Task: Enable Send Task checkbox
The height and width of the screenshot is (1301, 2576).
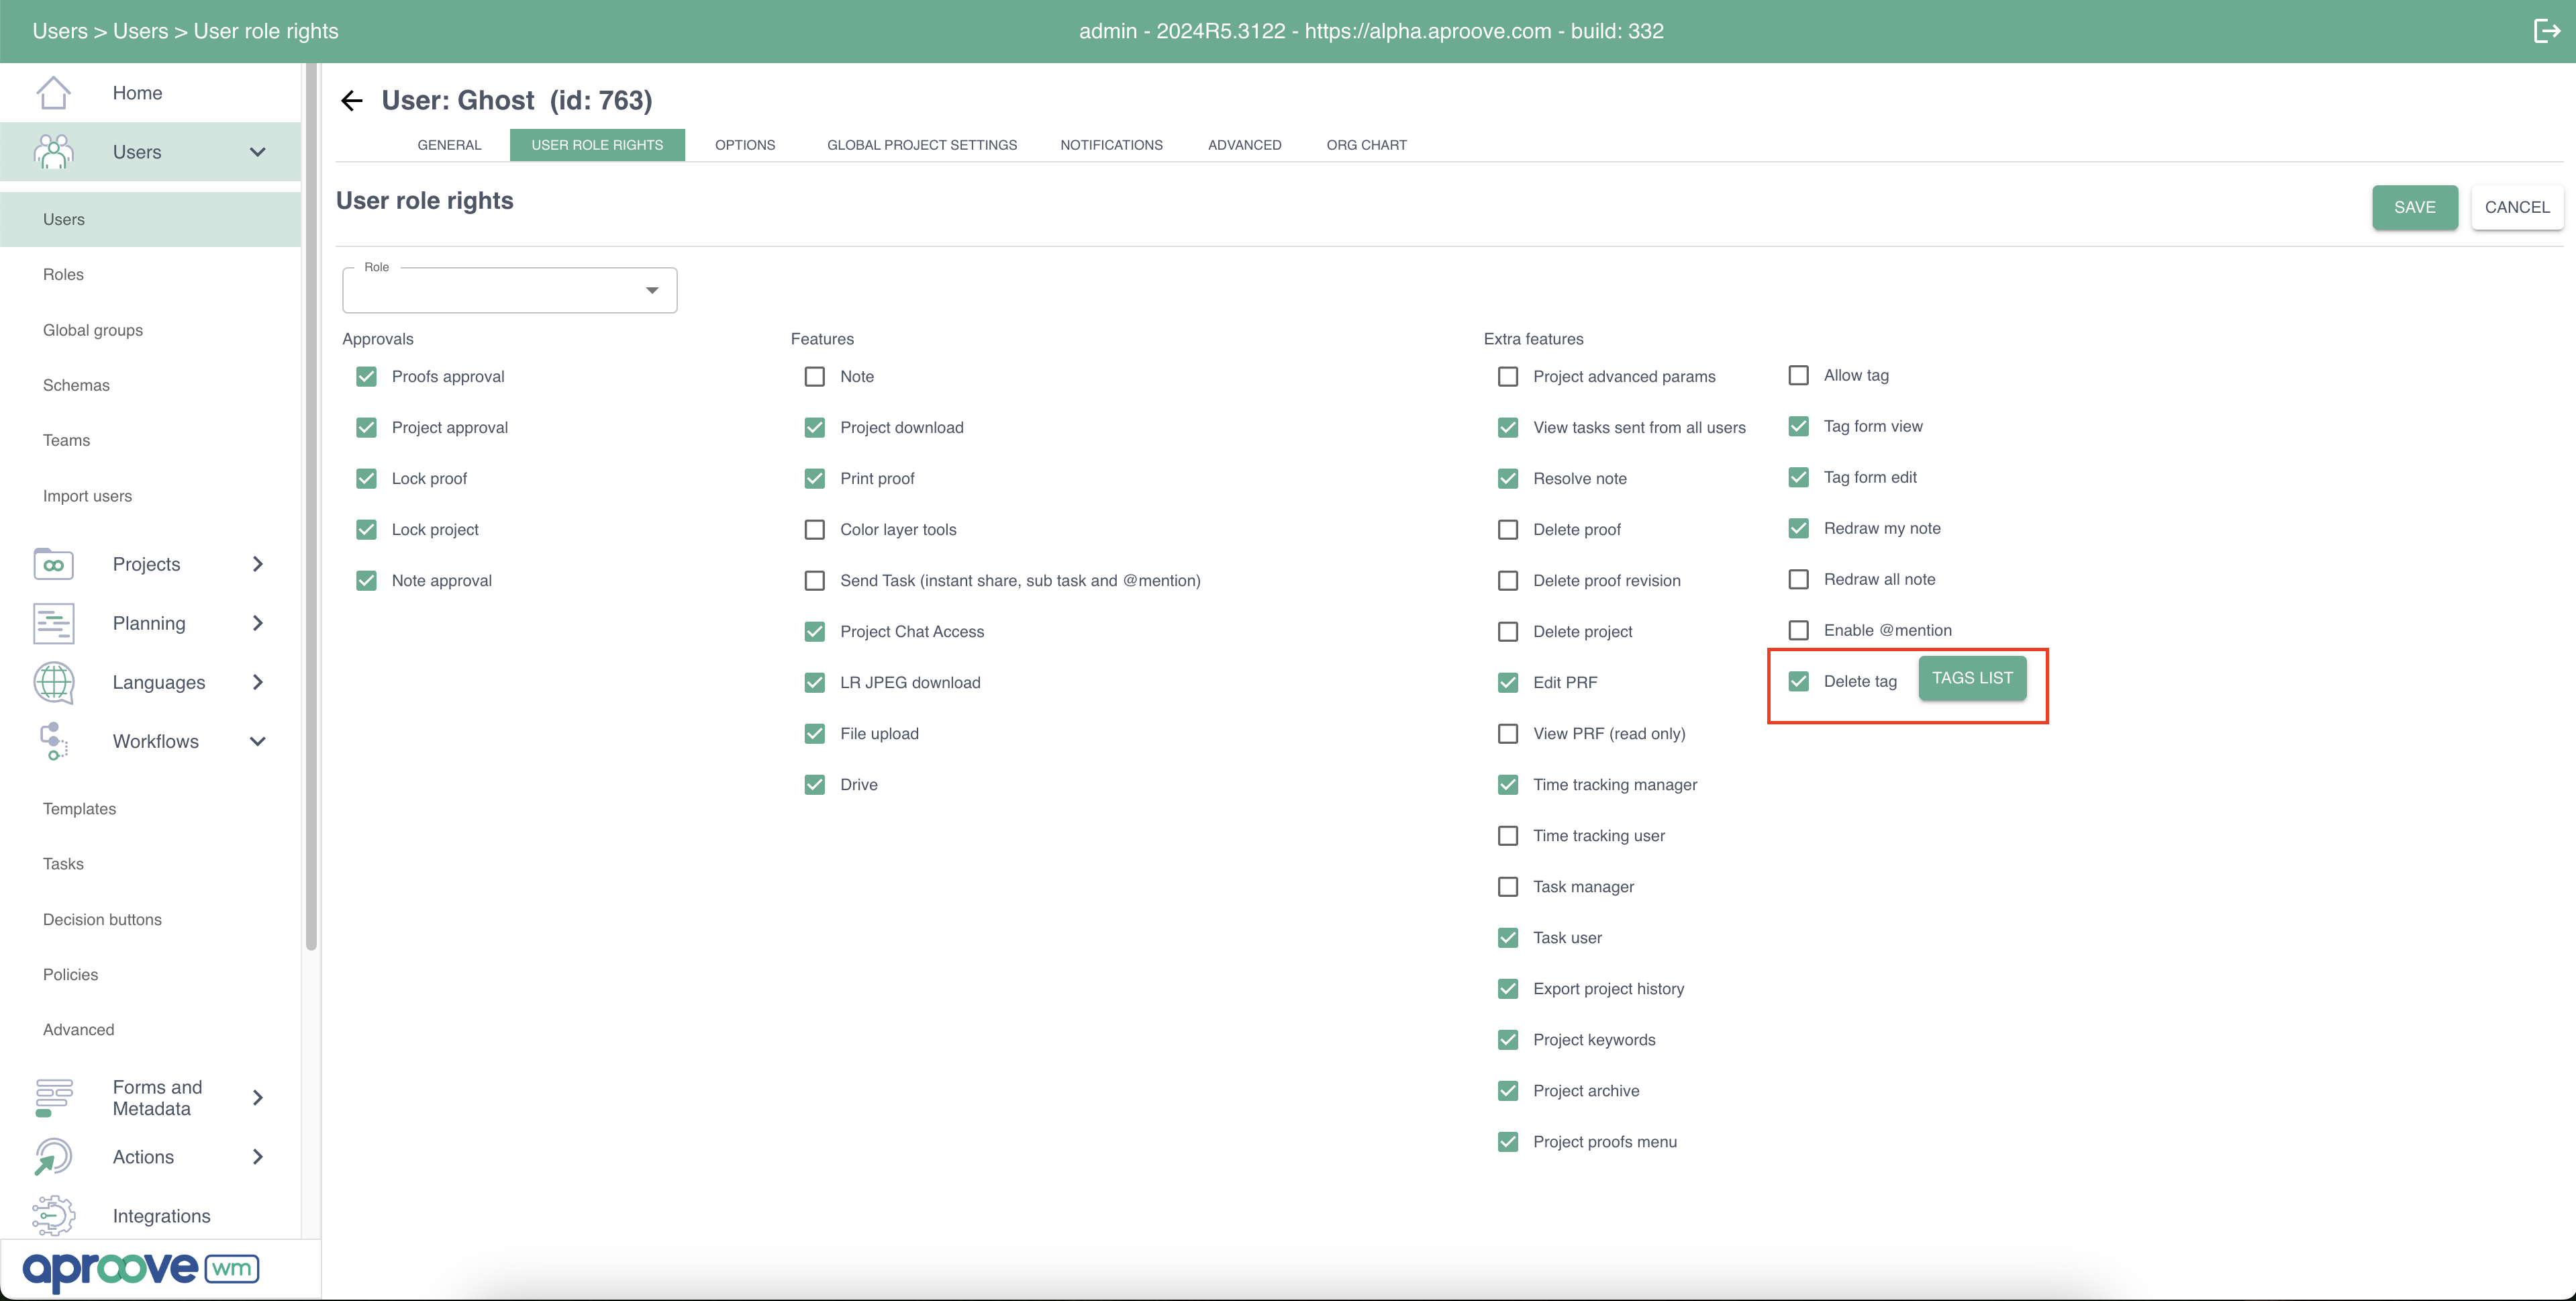Action: [x=814, y=580]
